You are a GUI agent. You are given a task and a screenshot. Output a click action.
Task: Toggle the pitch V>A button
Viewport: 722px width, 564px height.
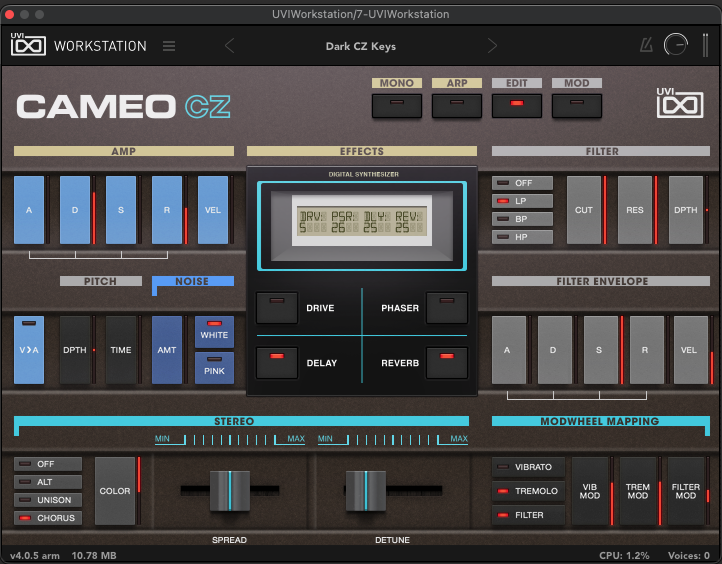(29, 350)
